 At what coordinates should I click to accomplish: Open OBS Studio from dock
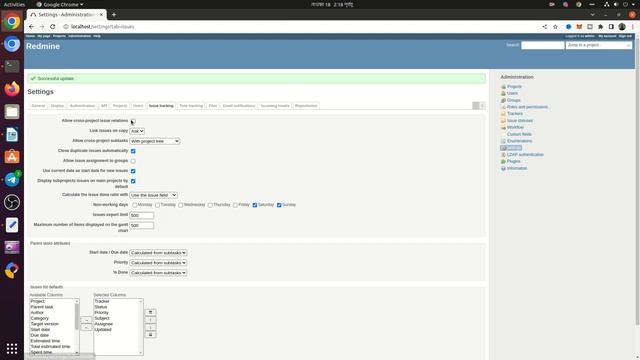click(12, 202)
